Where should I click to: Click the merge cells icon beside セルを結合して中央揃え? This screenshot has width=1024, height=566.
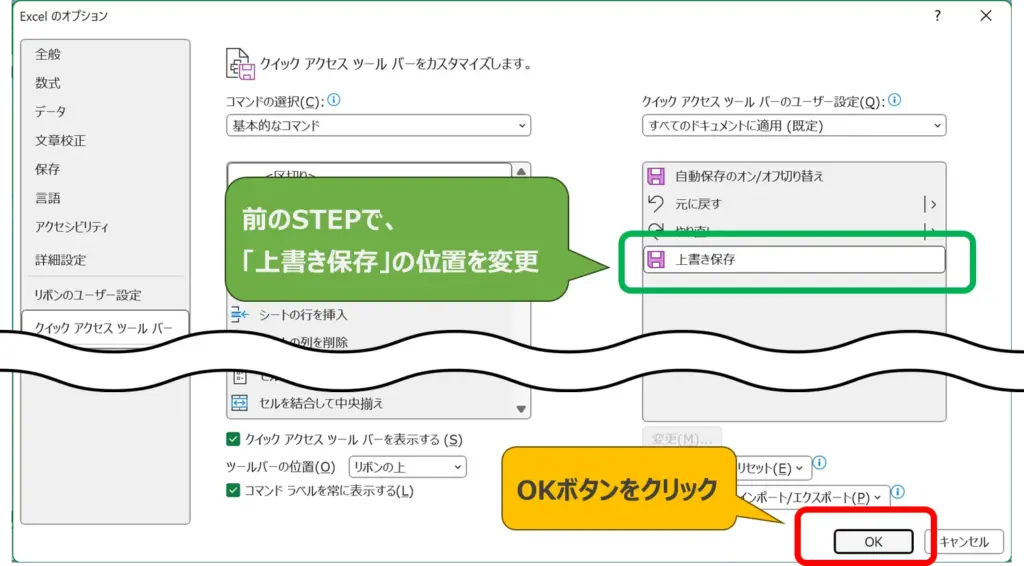click(x=240, y=403)
